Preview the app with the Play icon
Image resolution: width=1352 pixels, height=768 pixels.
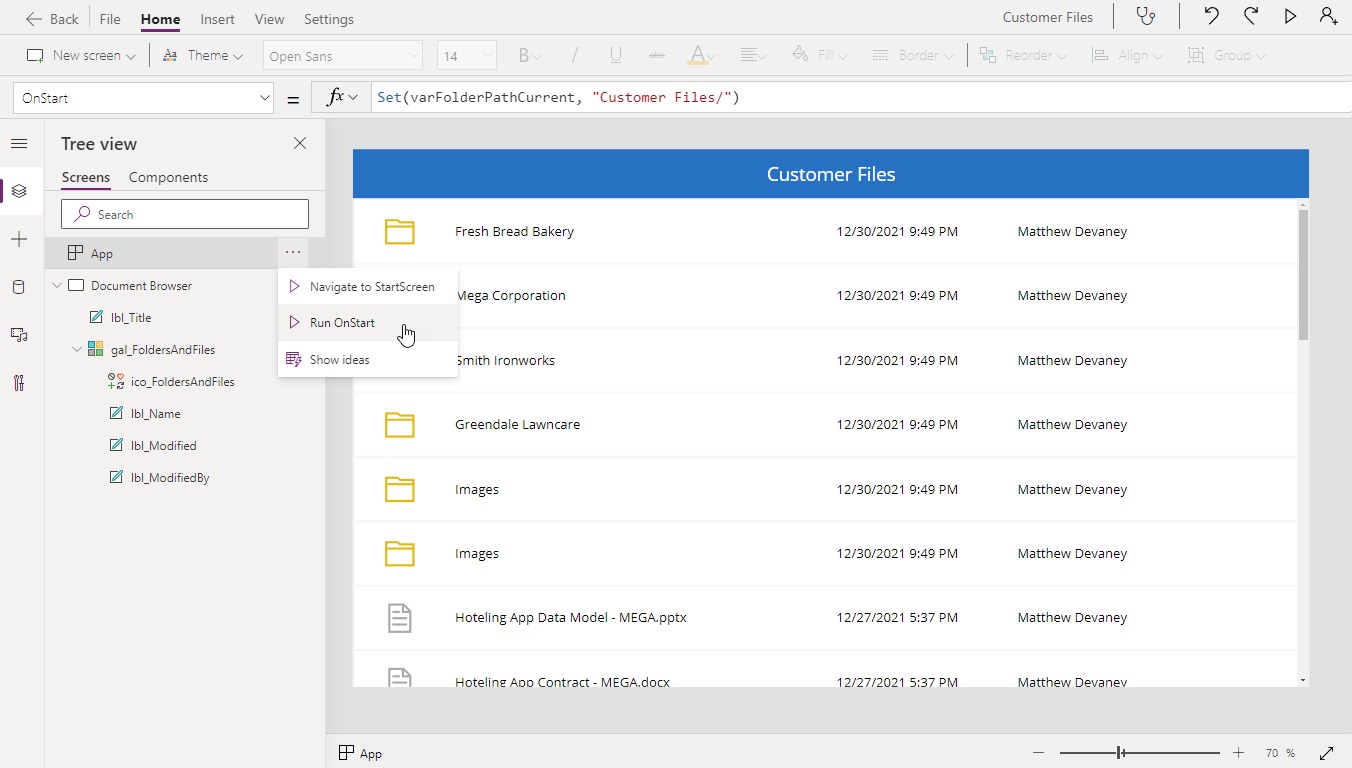coord(1290,16)
